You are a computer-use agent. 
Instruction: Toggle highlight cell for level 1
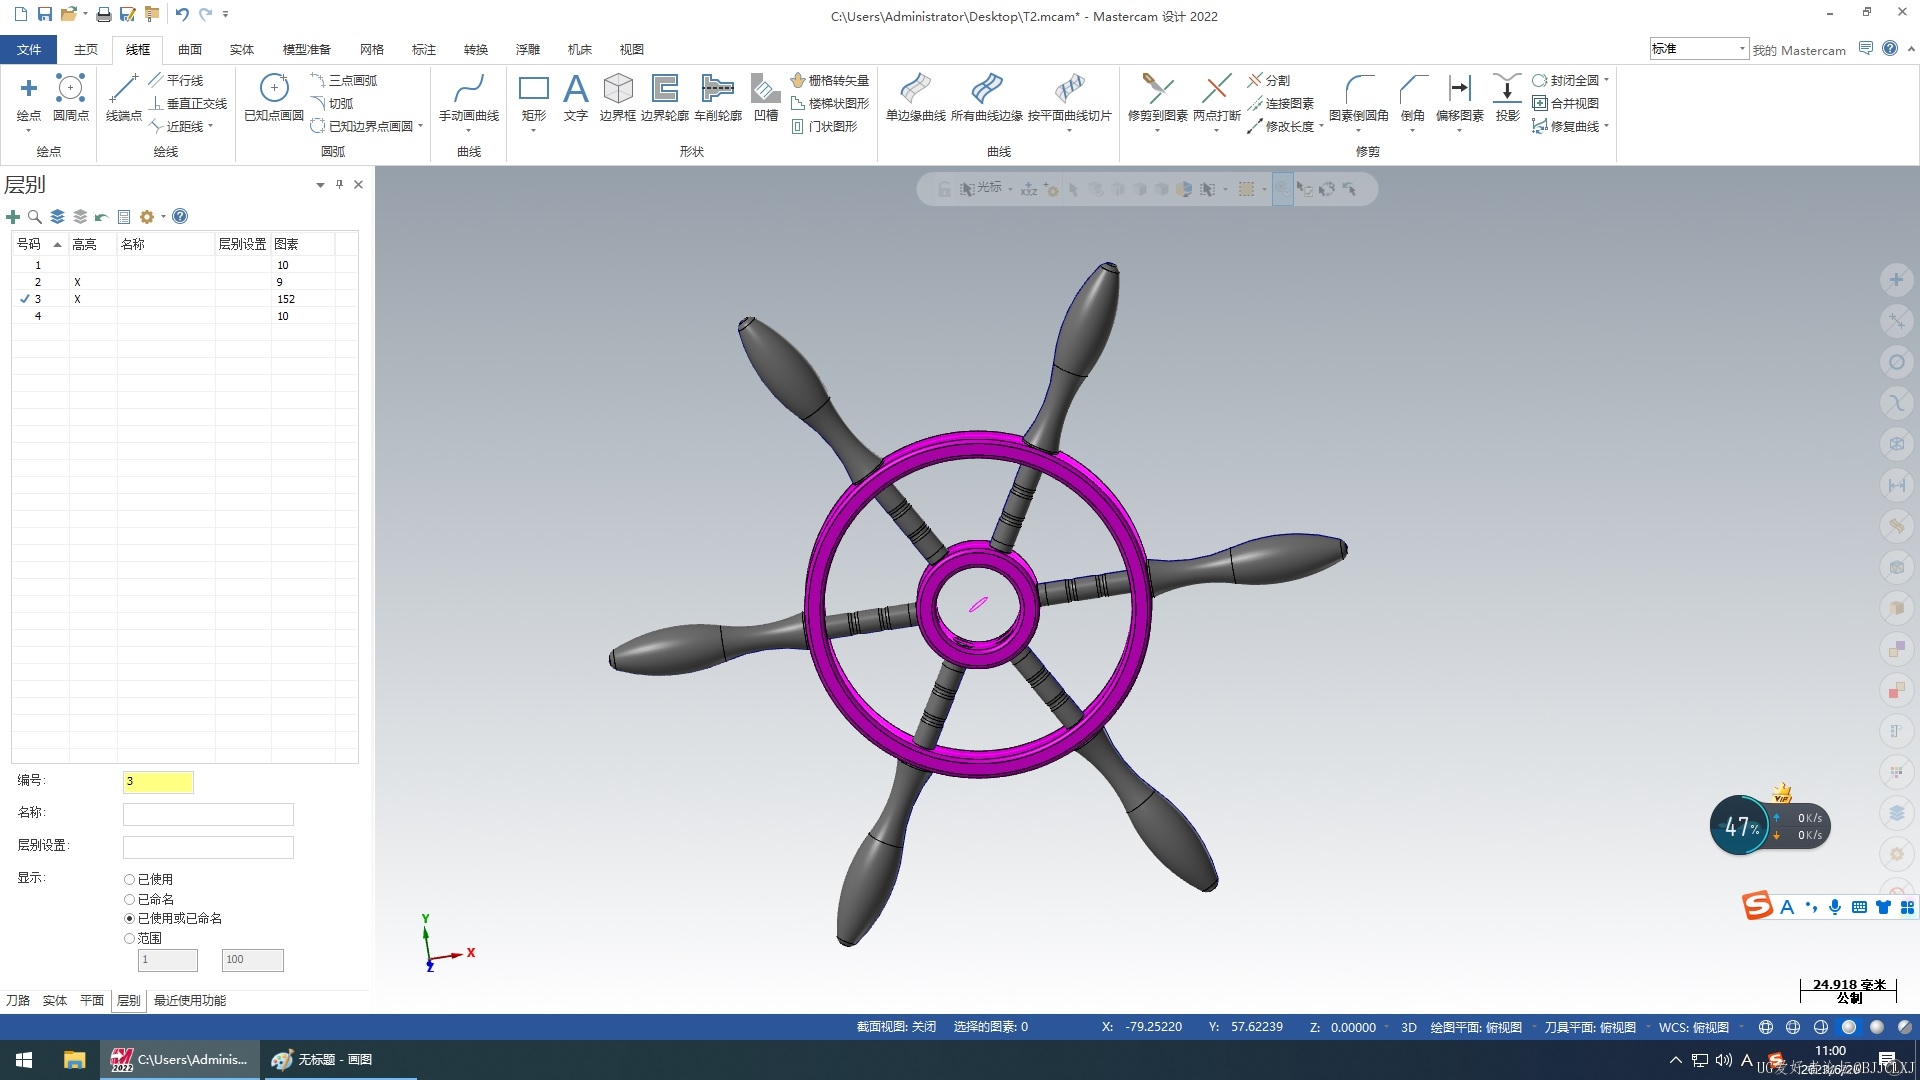coord(92,265)
